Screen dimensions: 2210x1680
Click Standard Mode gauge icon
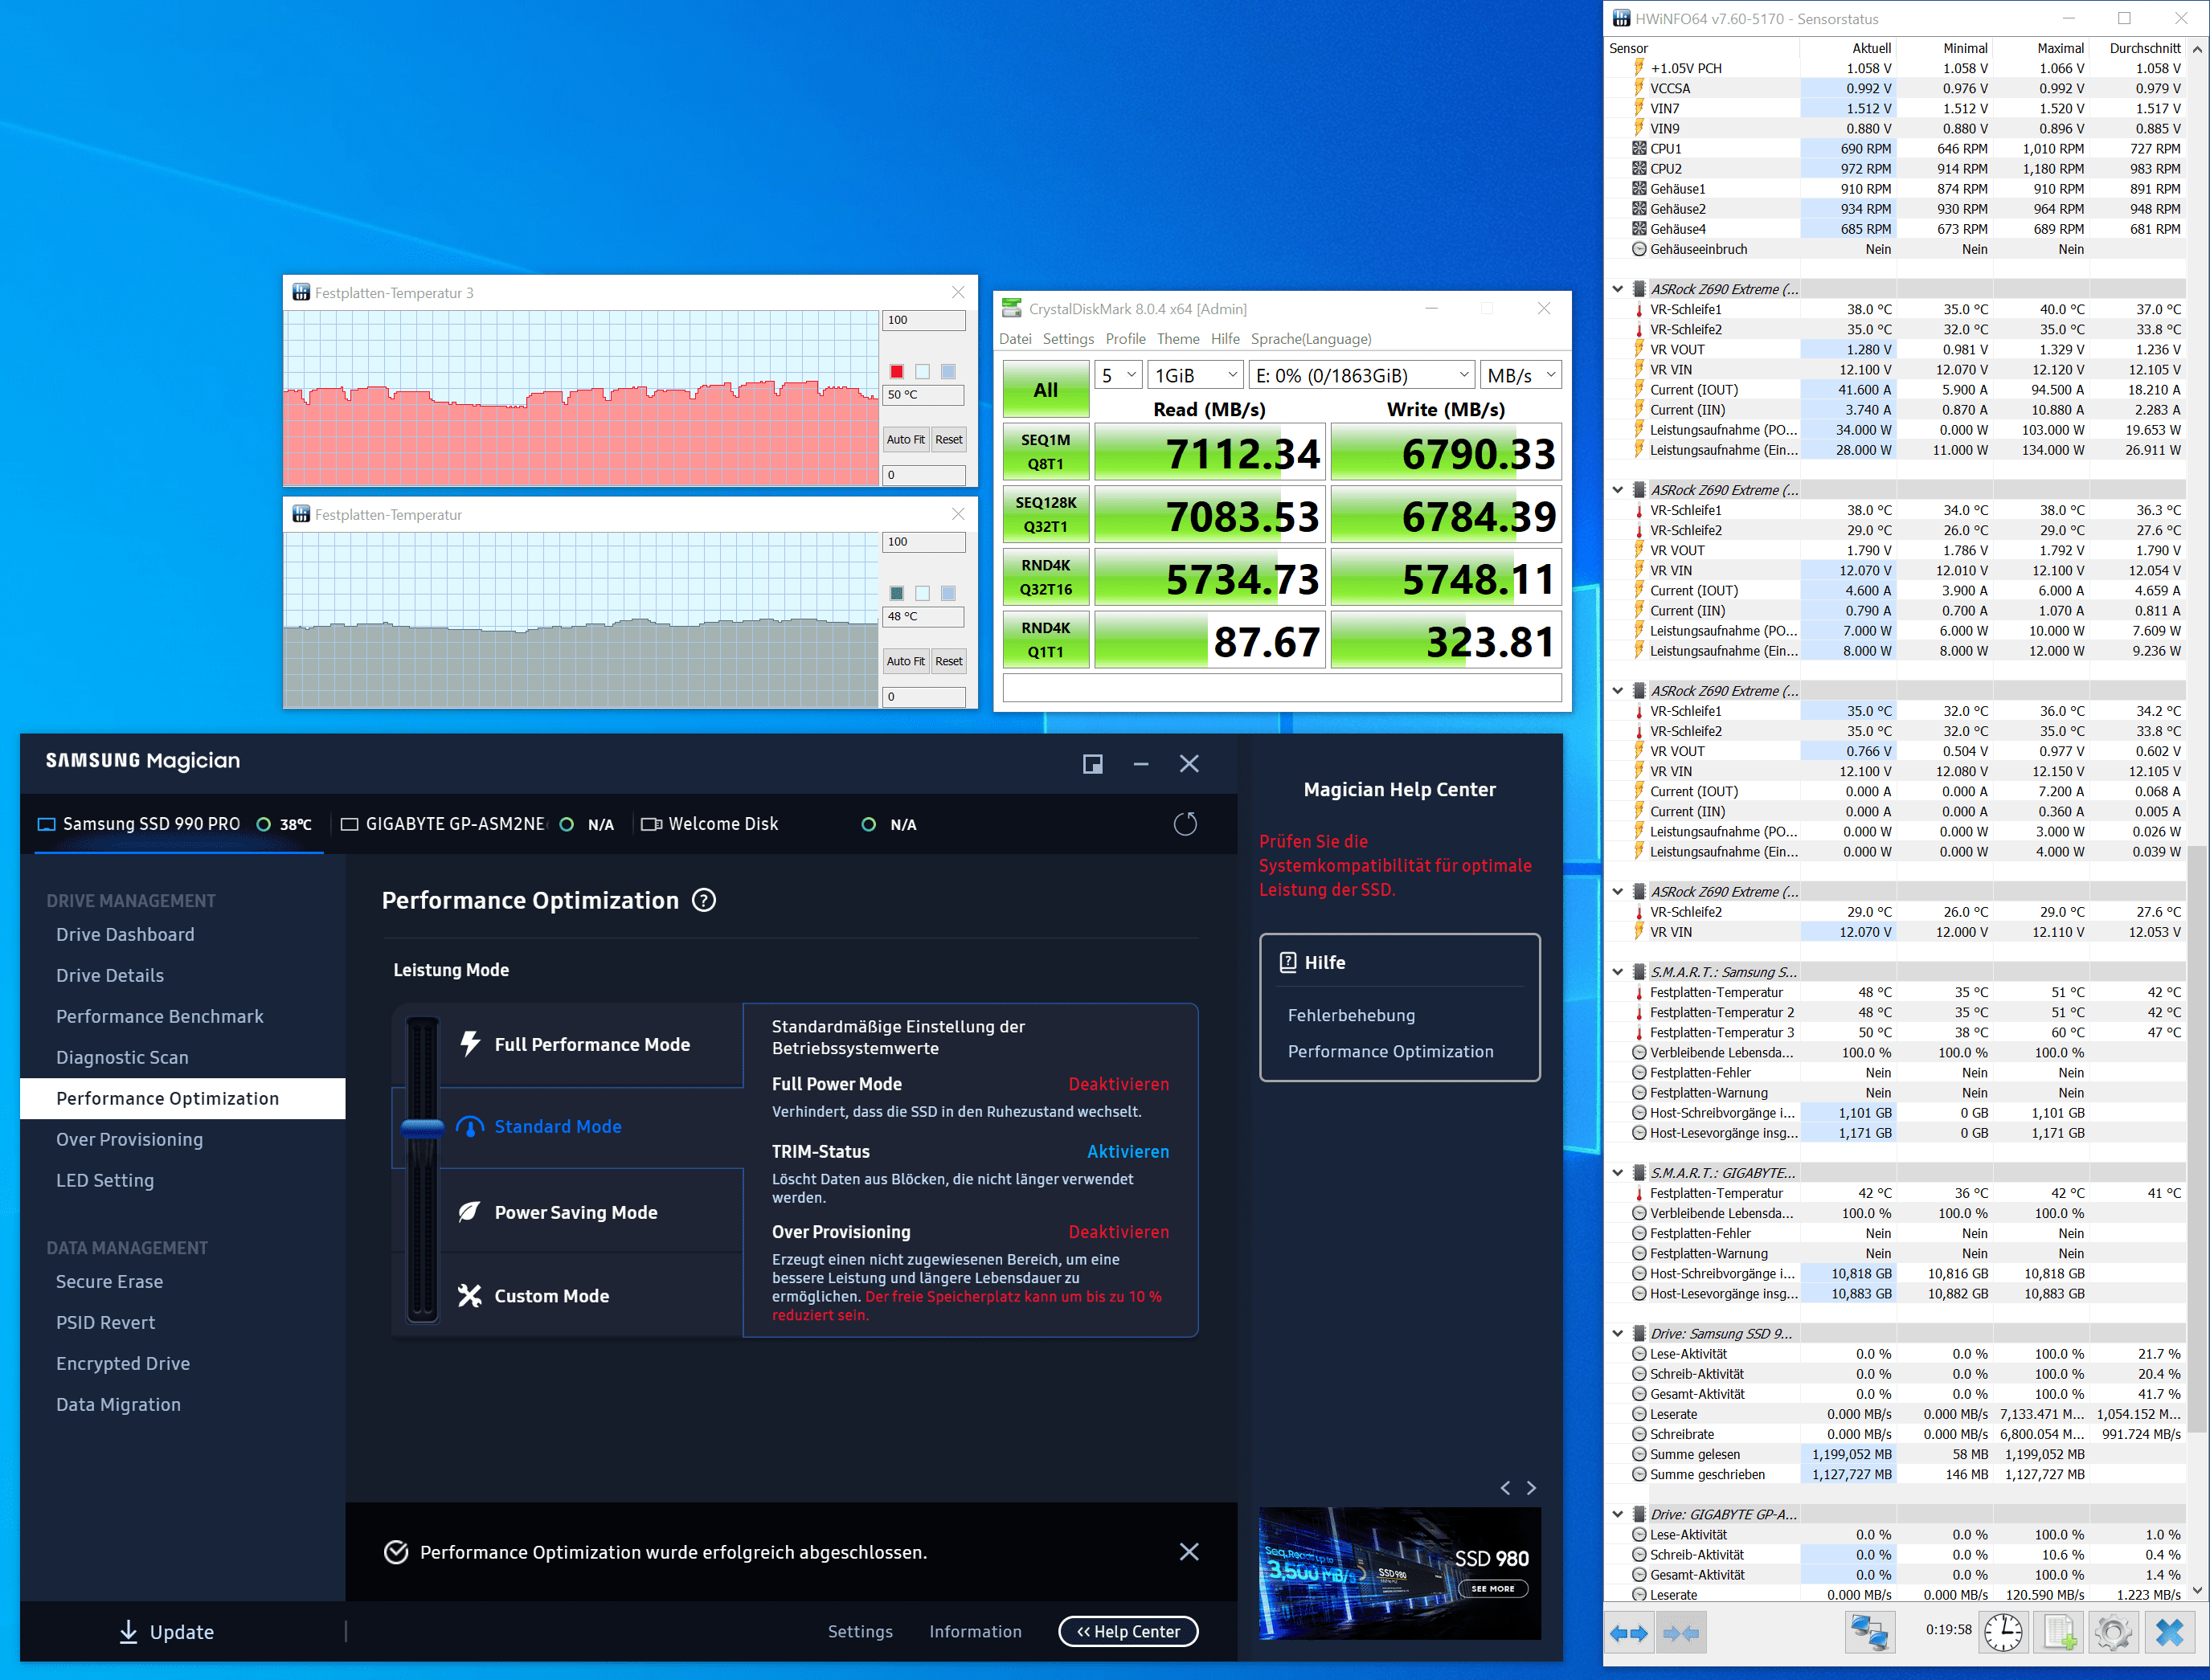[x=469, y=1127]
